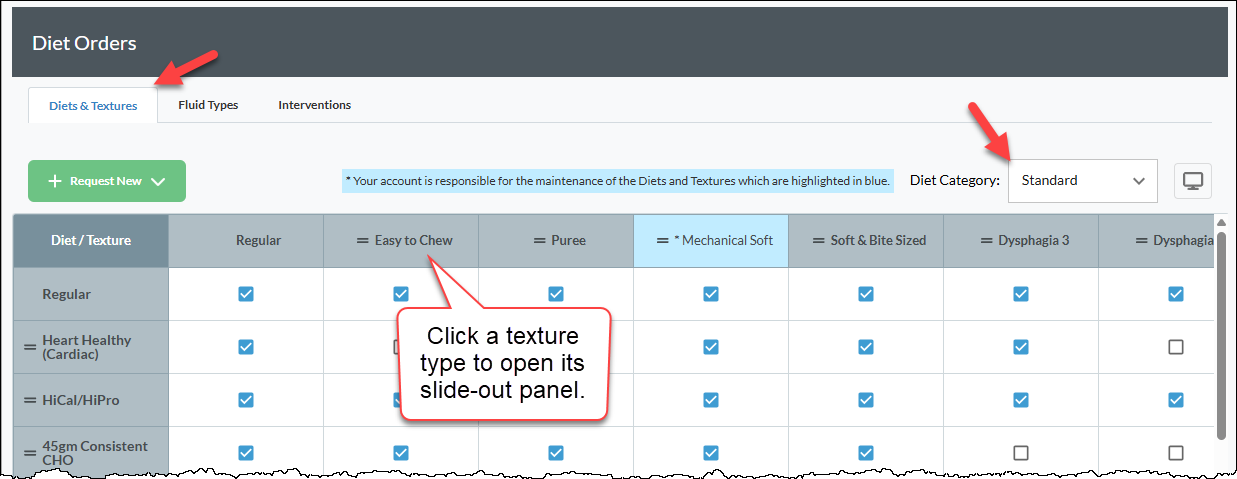Expand the Request New dropdown arrow
Image resolution: width=1237 pixels, height=479 pixels.
[156, 181]
